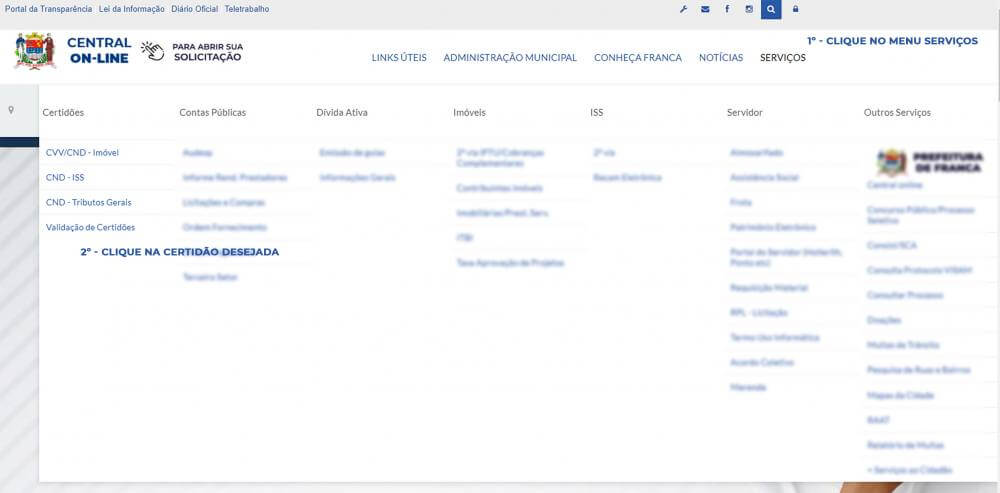This screenshot has width=1000, height=493.
Task: Click the Outros Serviços column heading
Action: pyautogui.click(x=897, y=112)
